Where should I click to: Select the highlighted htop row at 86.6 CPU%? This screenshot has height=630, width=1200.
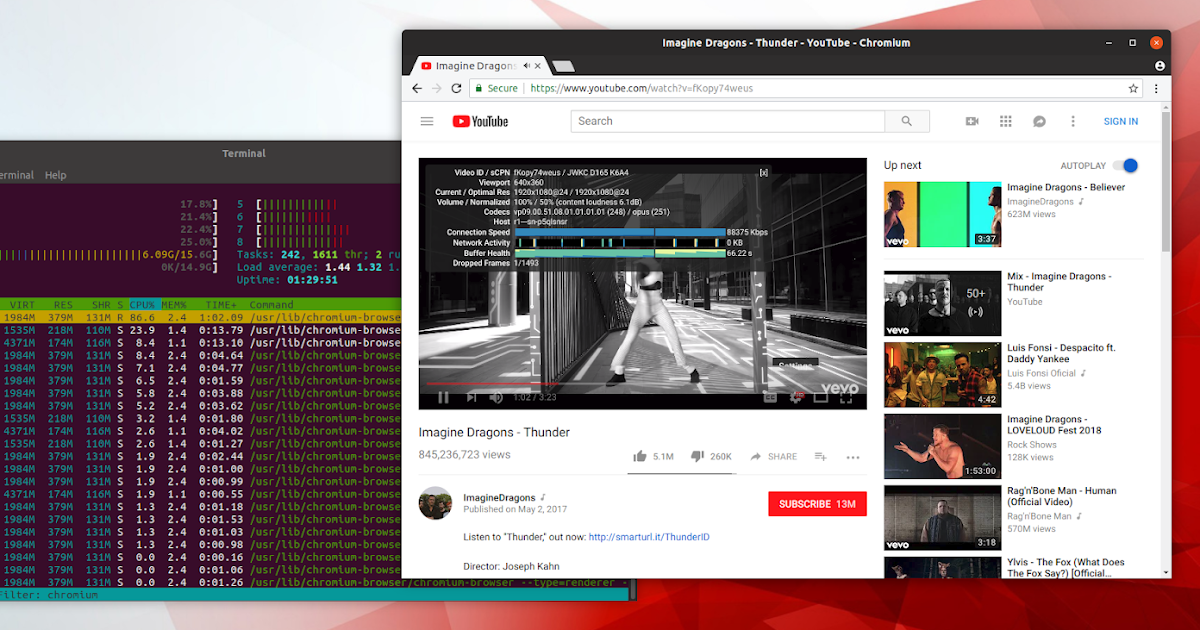click(200, 317)
